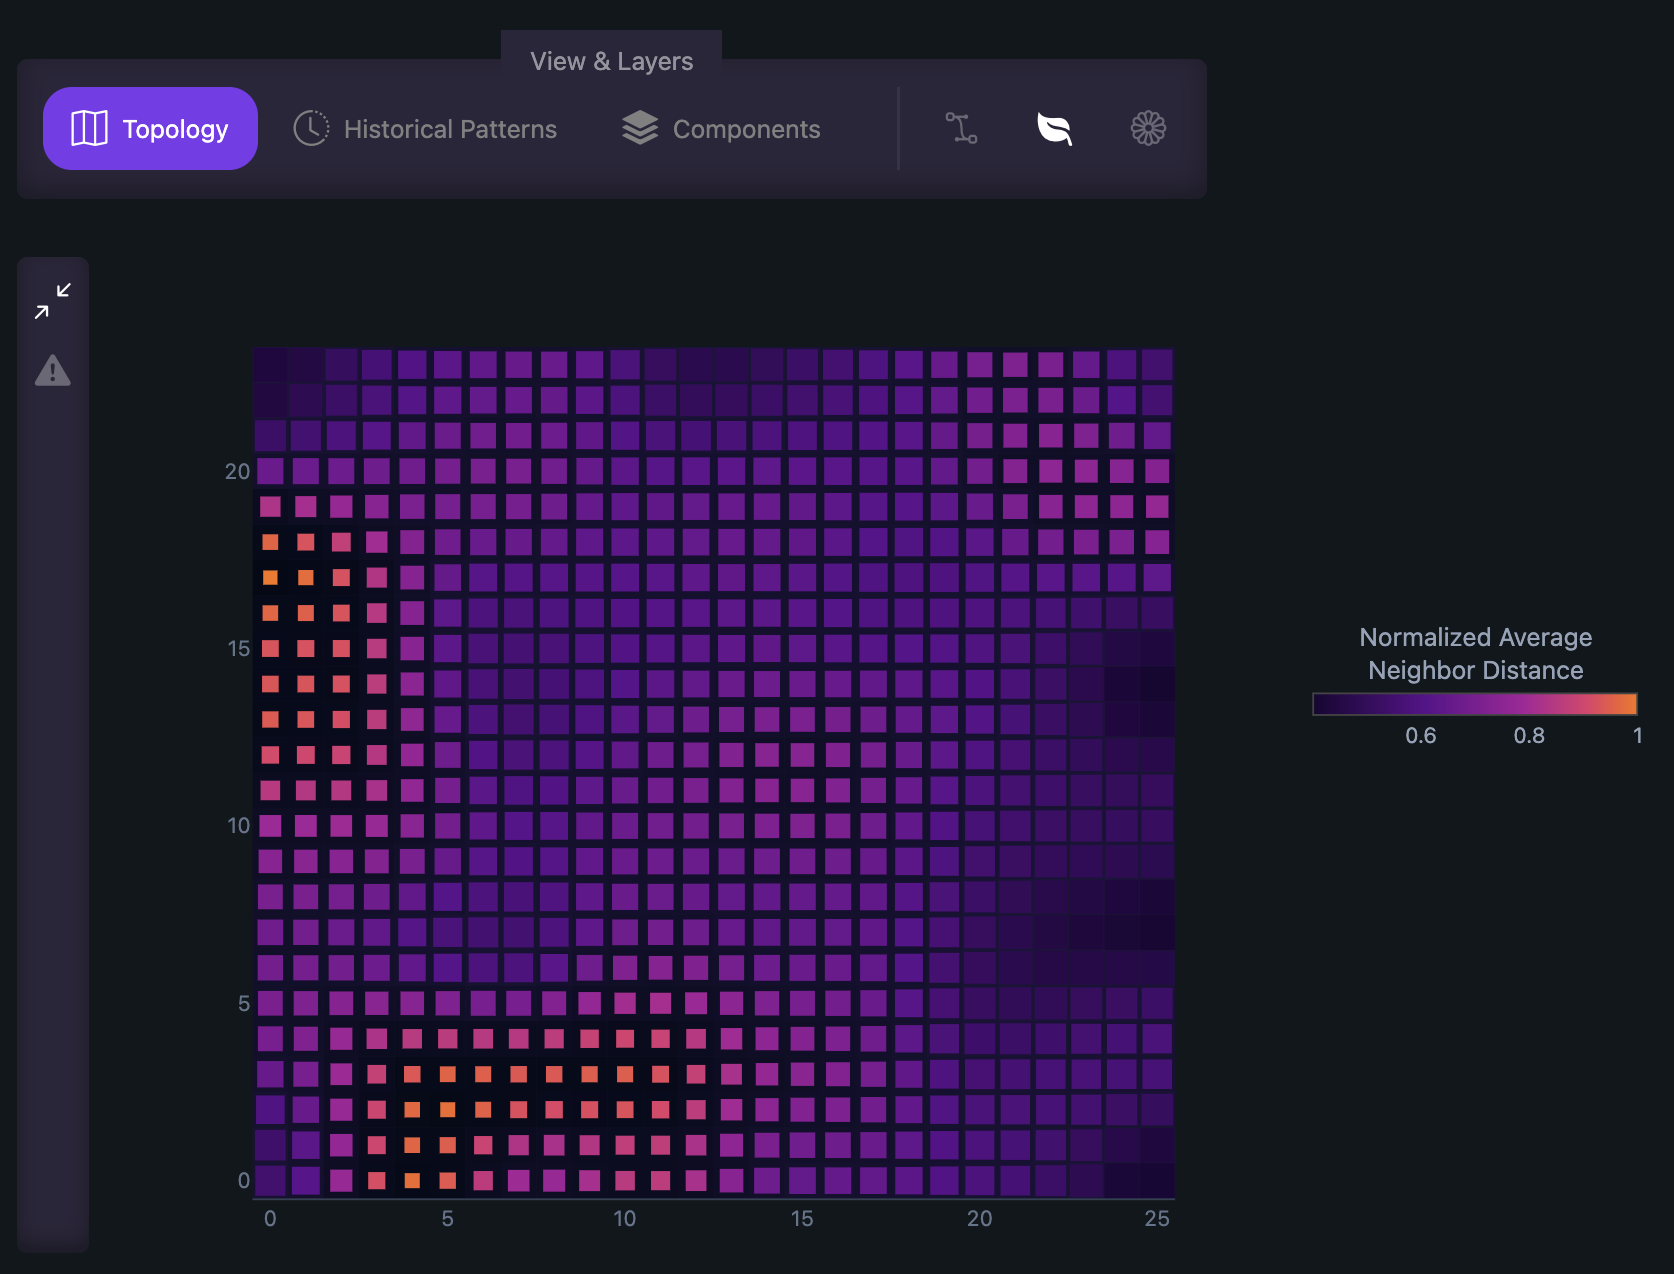This screenshot has width=1674, height=1274.
Task: Click the 0.8 tick on color legend
Action: [x=1529, y=736]
